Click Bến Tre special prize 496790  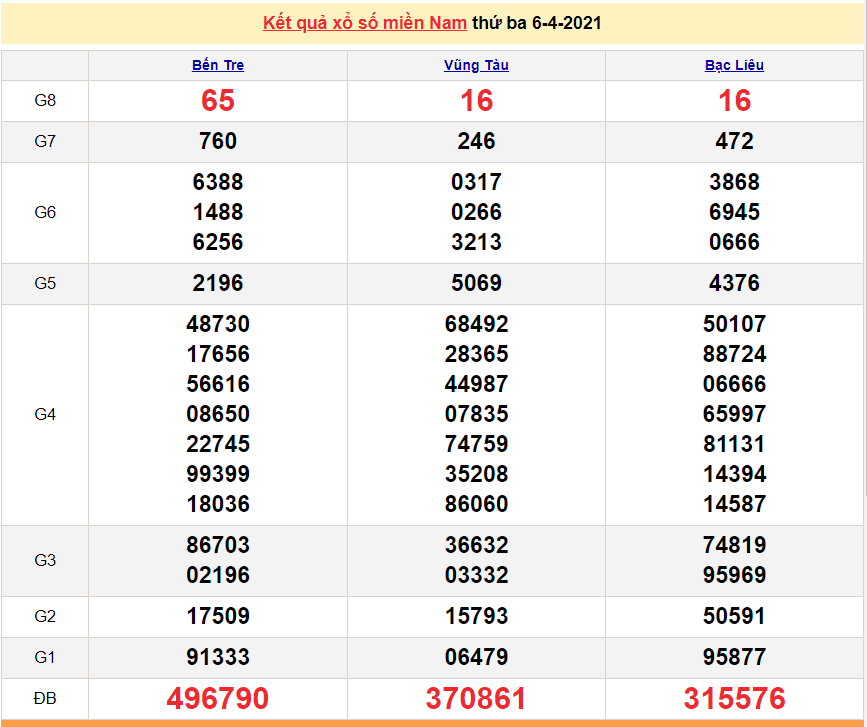[218, 698]
